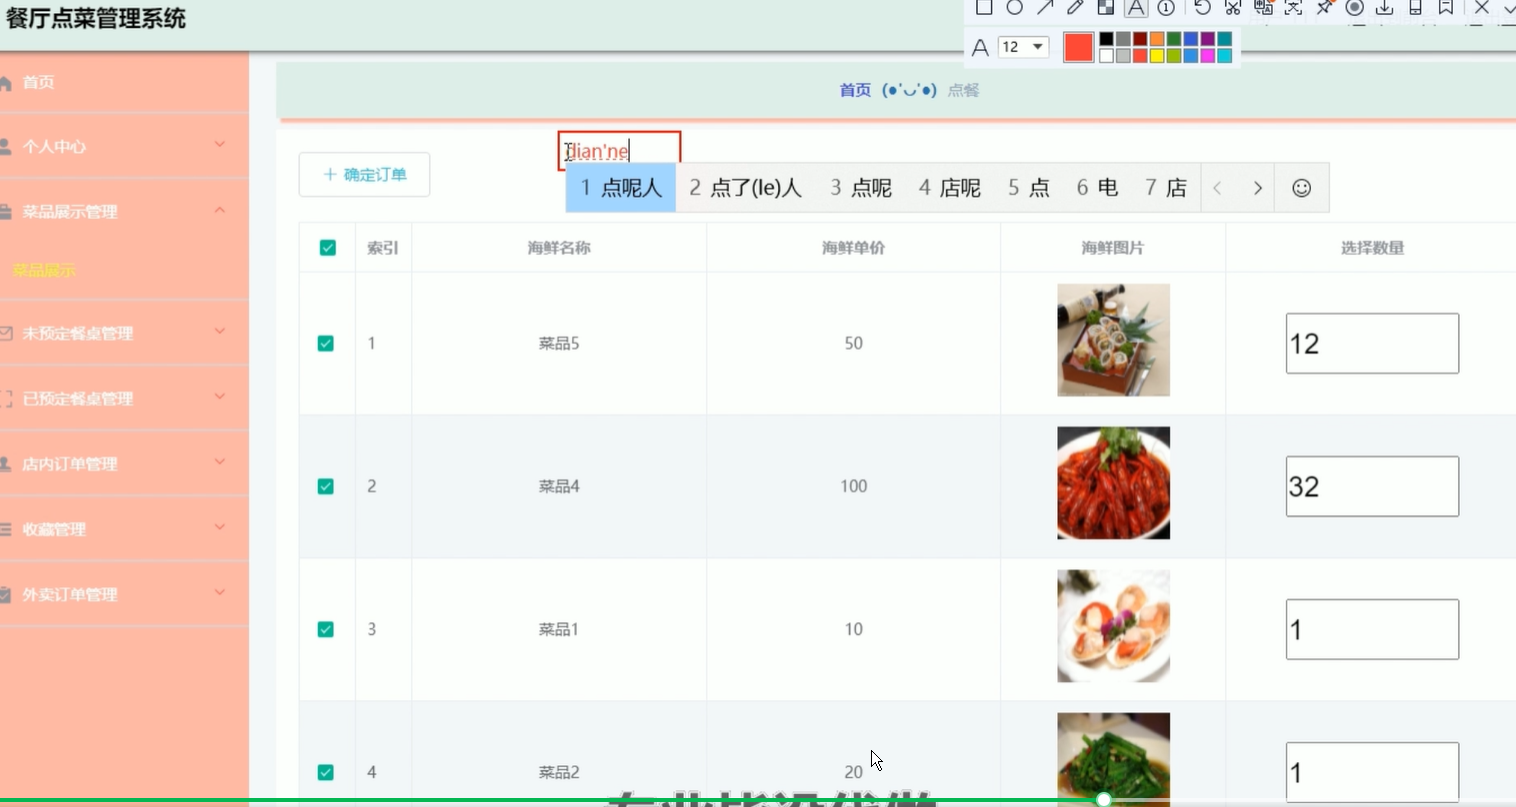Click the phone icon in the toolbar
Viewport: 1516px width, 807px height.
[1415, 7]
